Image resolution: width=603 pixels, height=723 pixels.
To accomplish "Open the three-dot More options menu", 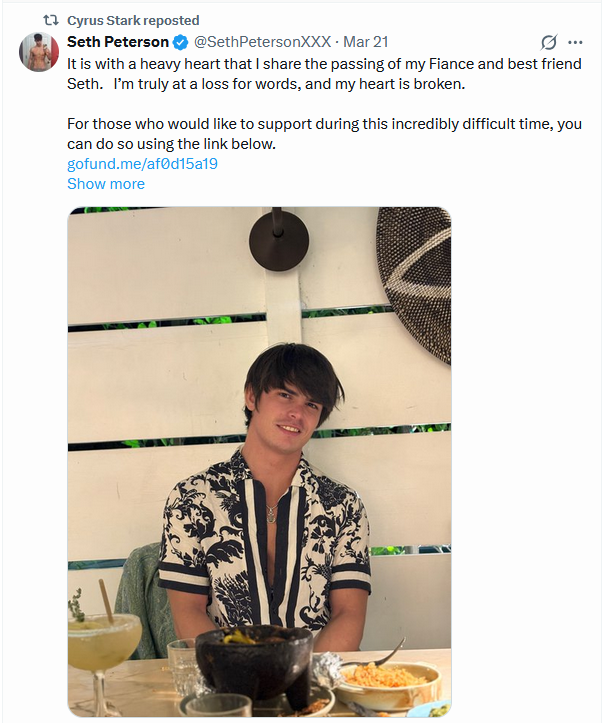I will click(x=575, y=42).
